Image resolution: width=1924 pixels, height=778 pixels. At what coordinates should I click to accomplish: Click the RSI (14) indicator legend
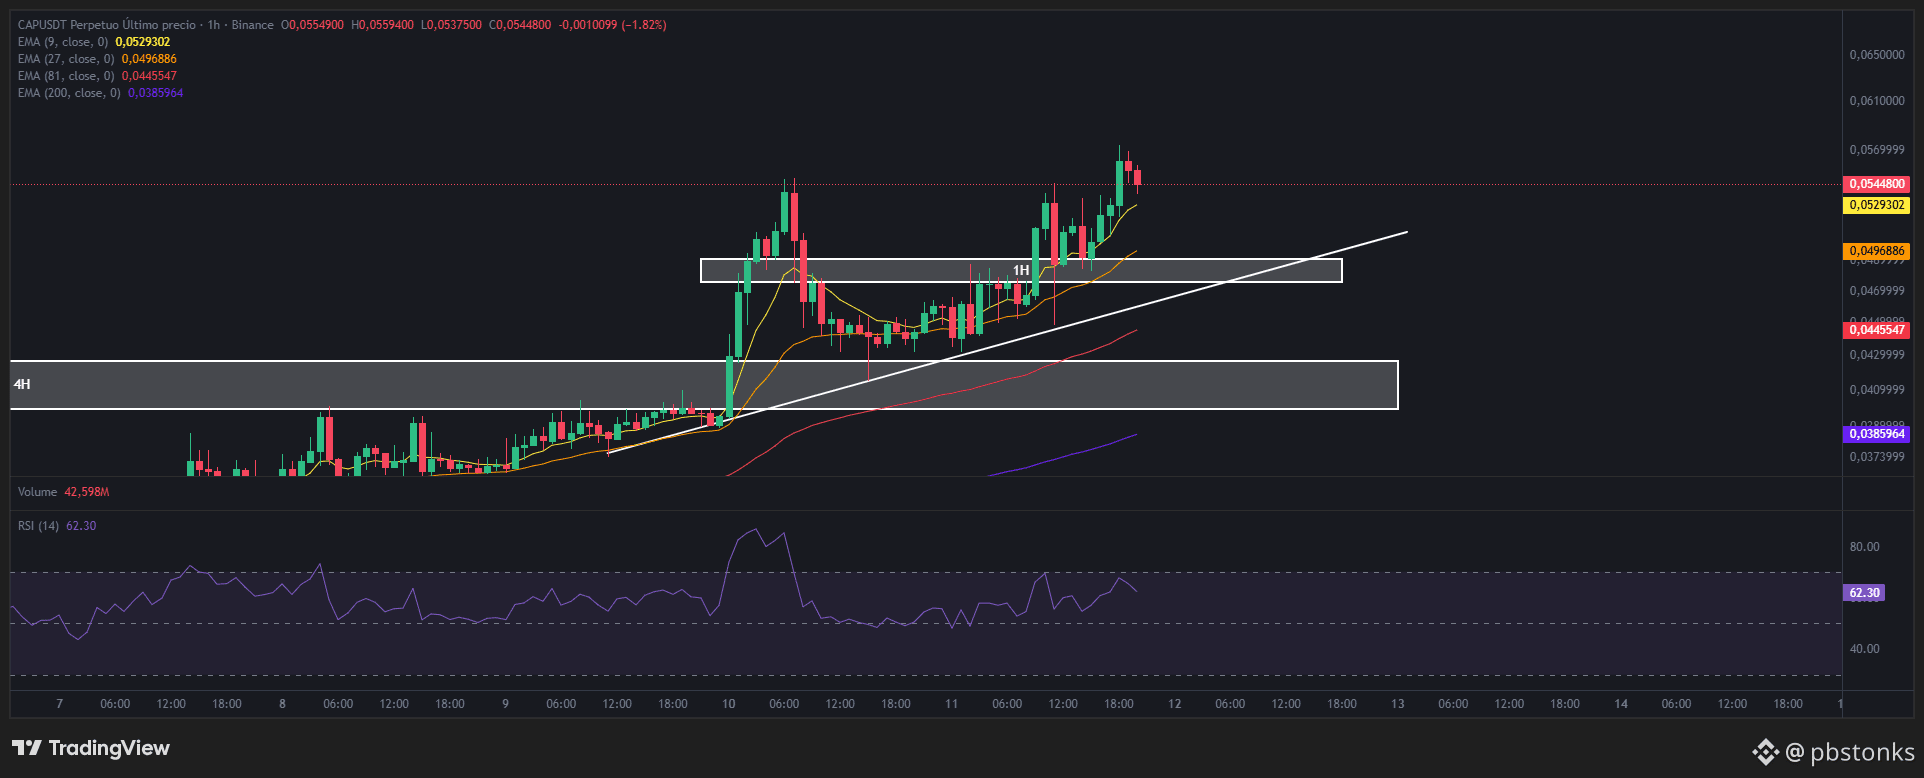click(57, 526)
